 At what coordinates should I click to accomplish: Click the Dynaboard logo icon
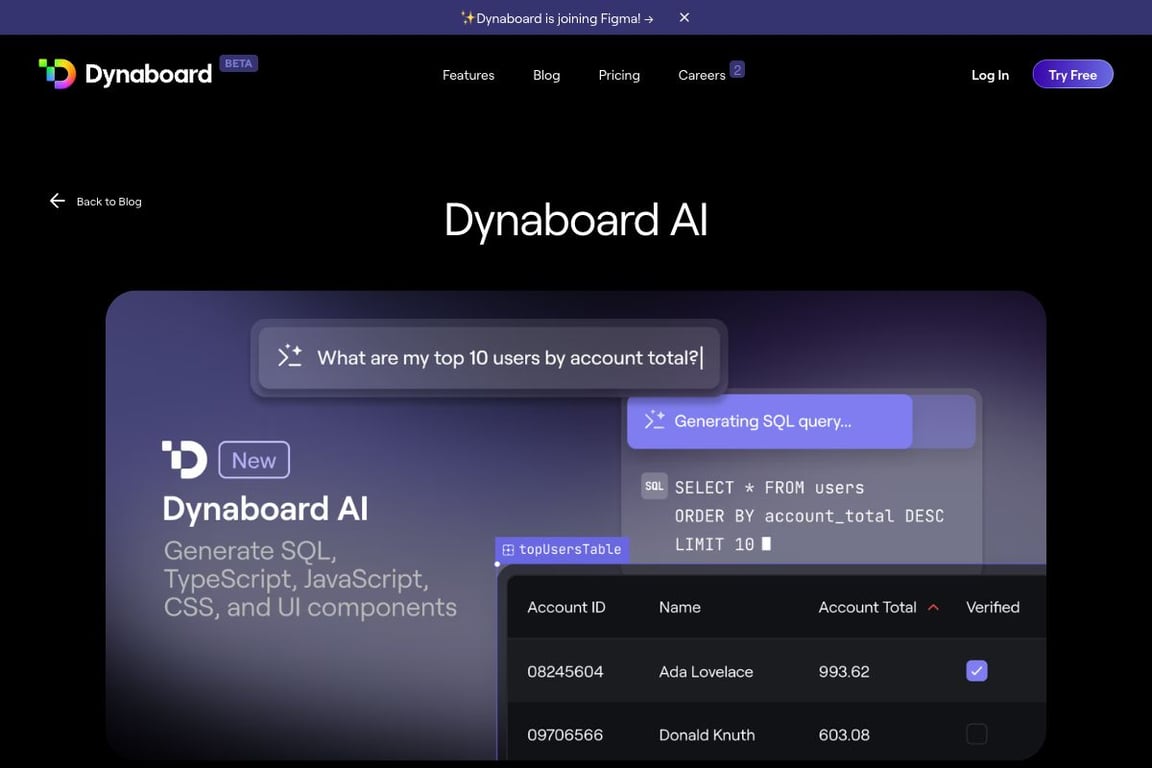point(57,73)
